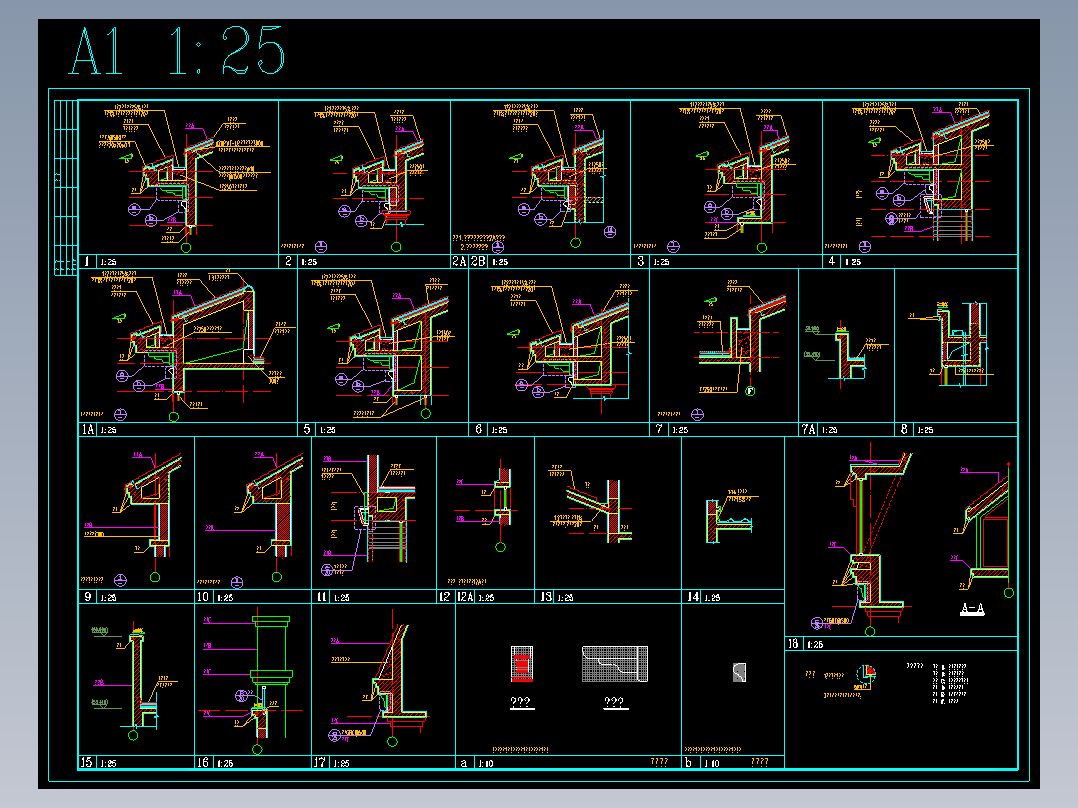The height and width of the screenshot is (808, 1078).
Task: Select the detail number label "18"
Action: pos(793,644)
